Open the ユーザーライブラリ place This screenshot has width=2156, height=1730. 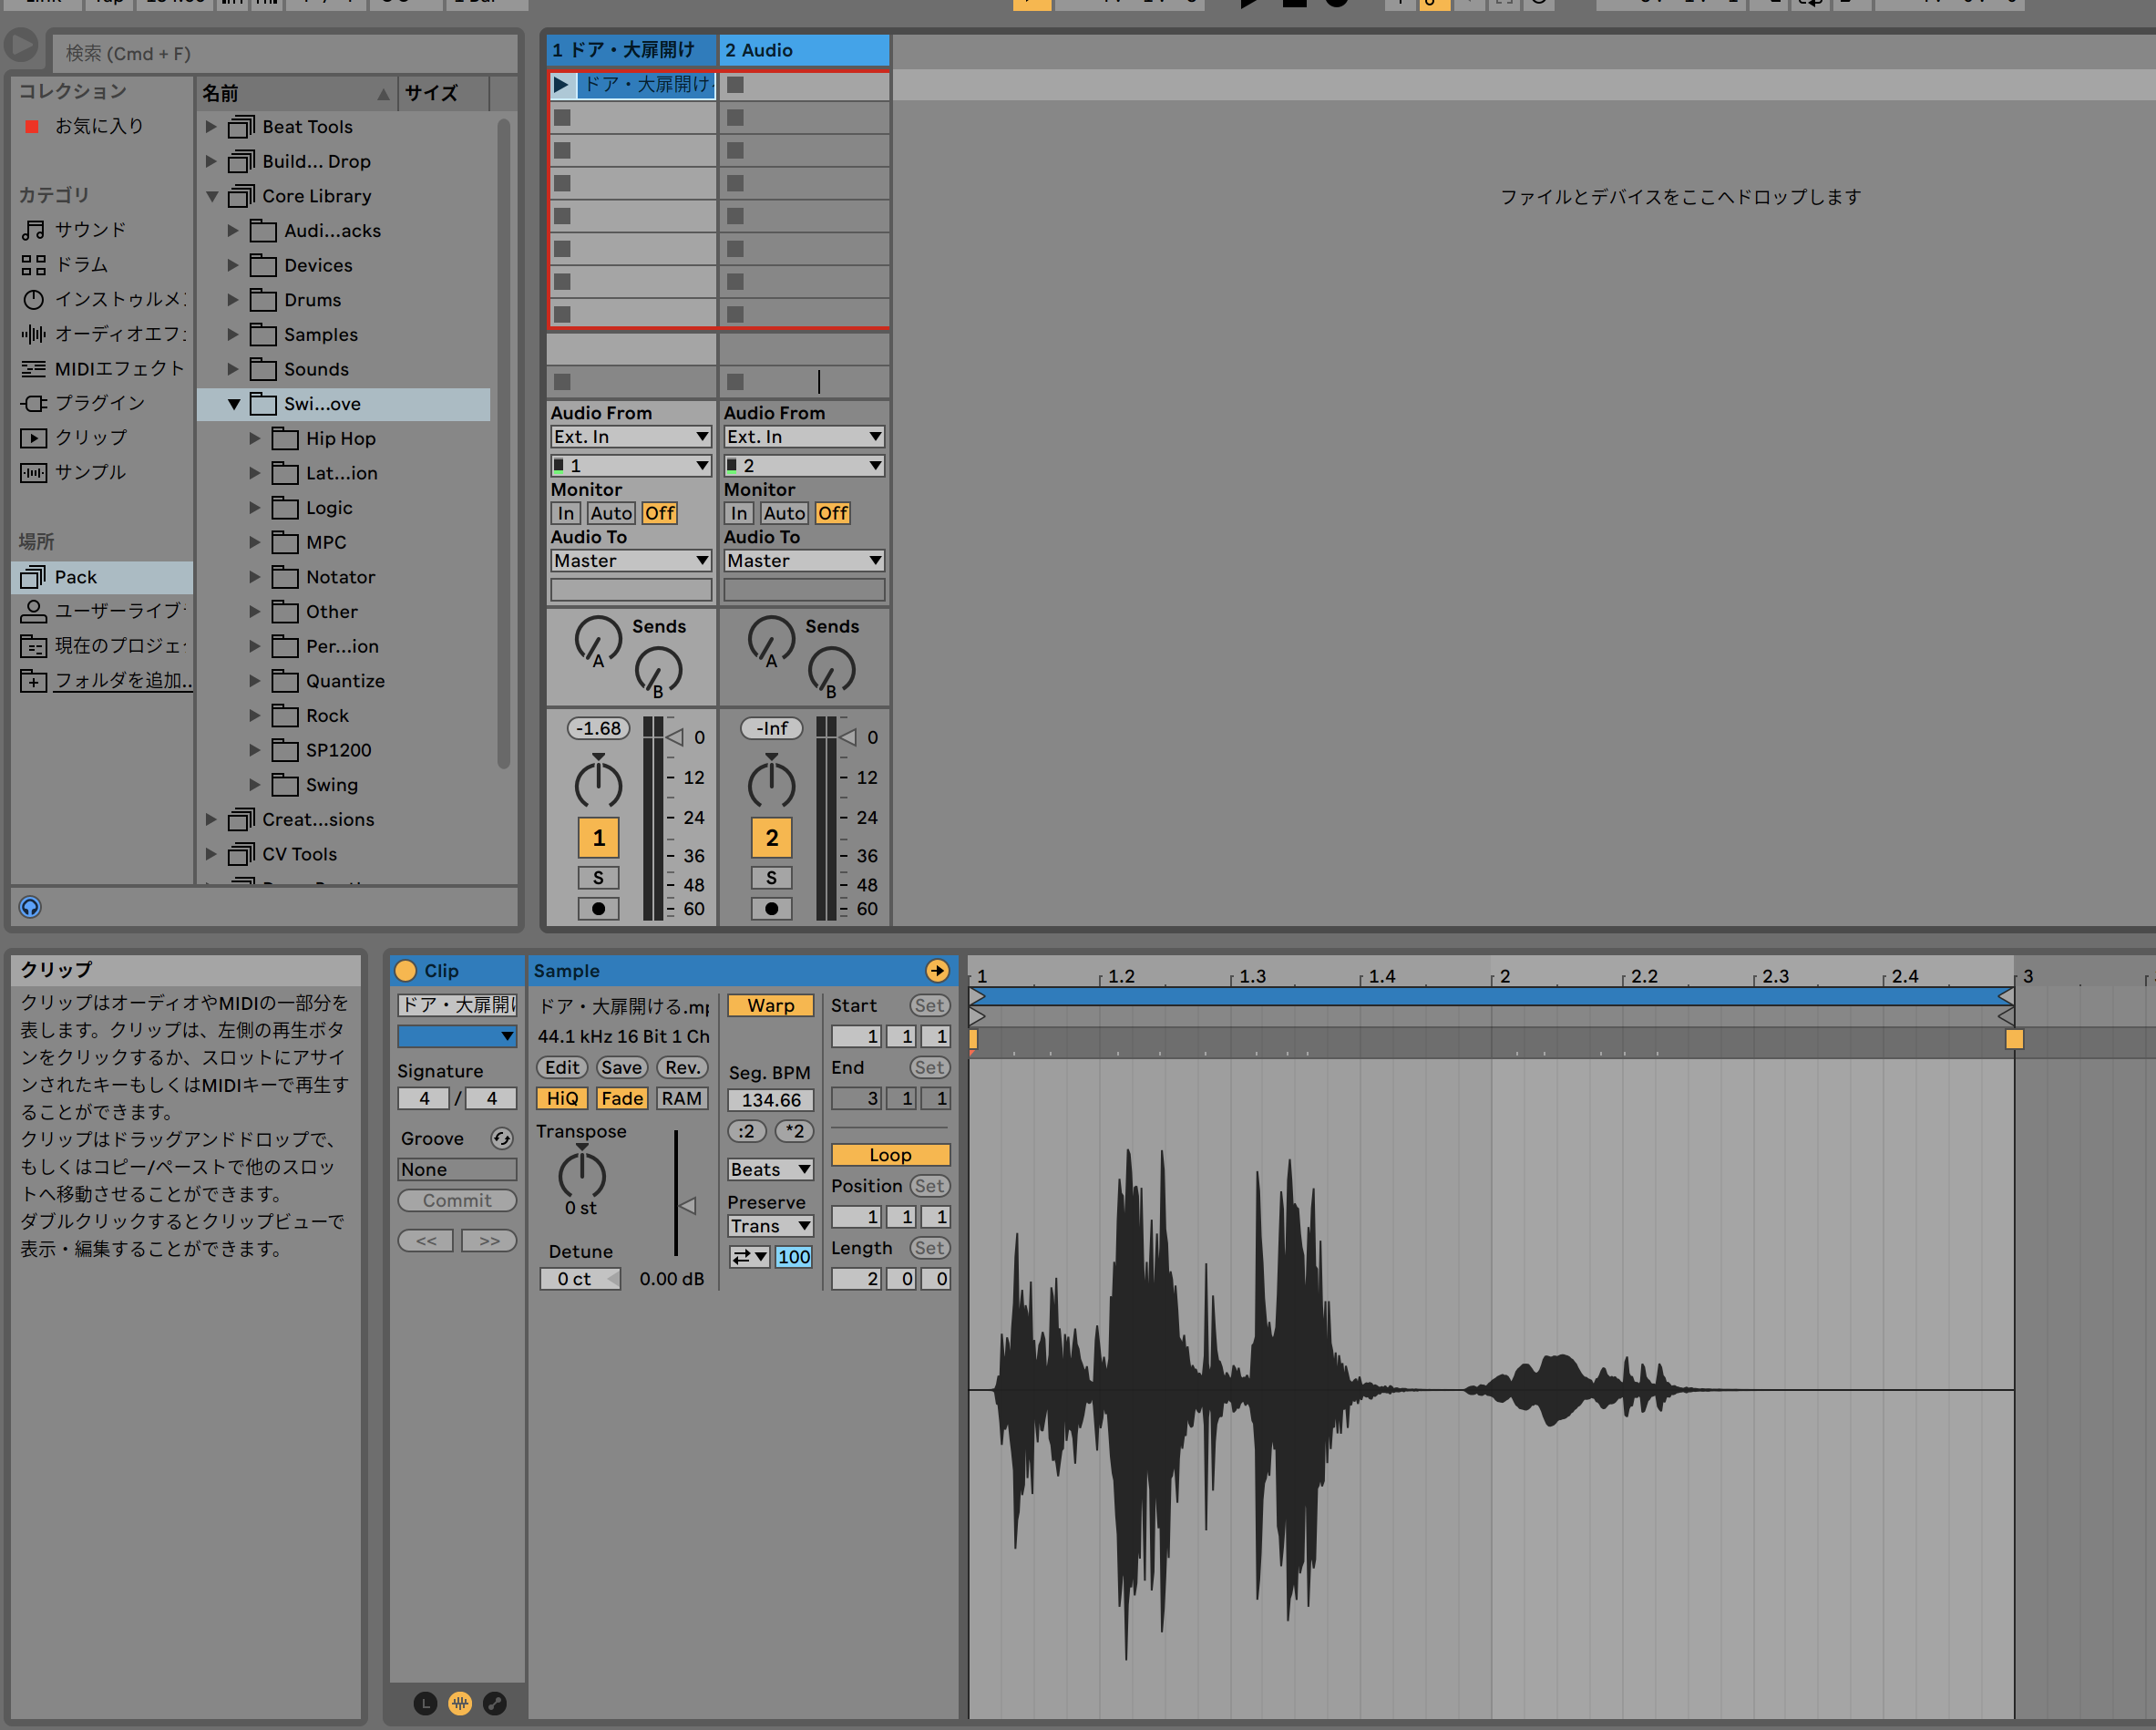pos(103,611)
